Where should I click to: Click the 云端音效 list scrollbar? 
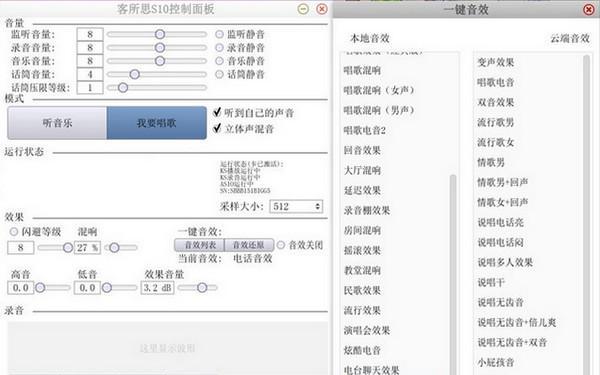click(586, 214)
